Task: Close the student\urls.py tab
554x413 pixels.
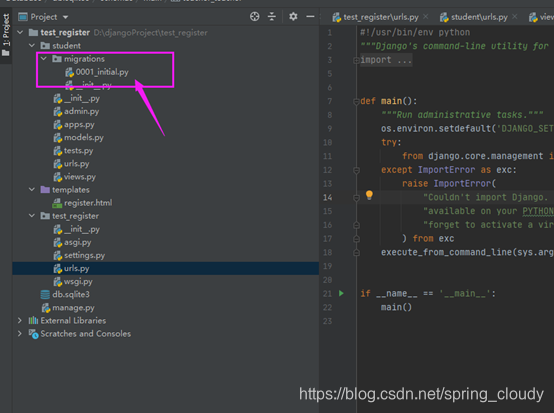Action: point(514,17)
